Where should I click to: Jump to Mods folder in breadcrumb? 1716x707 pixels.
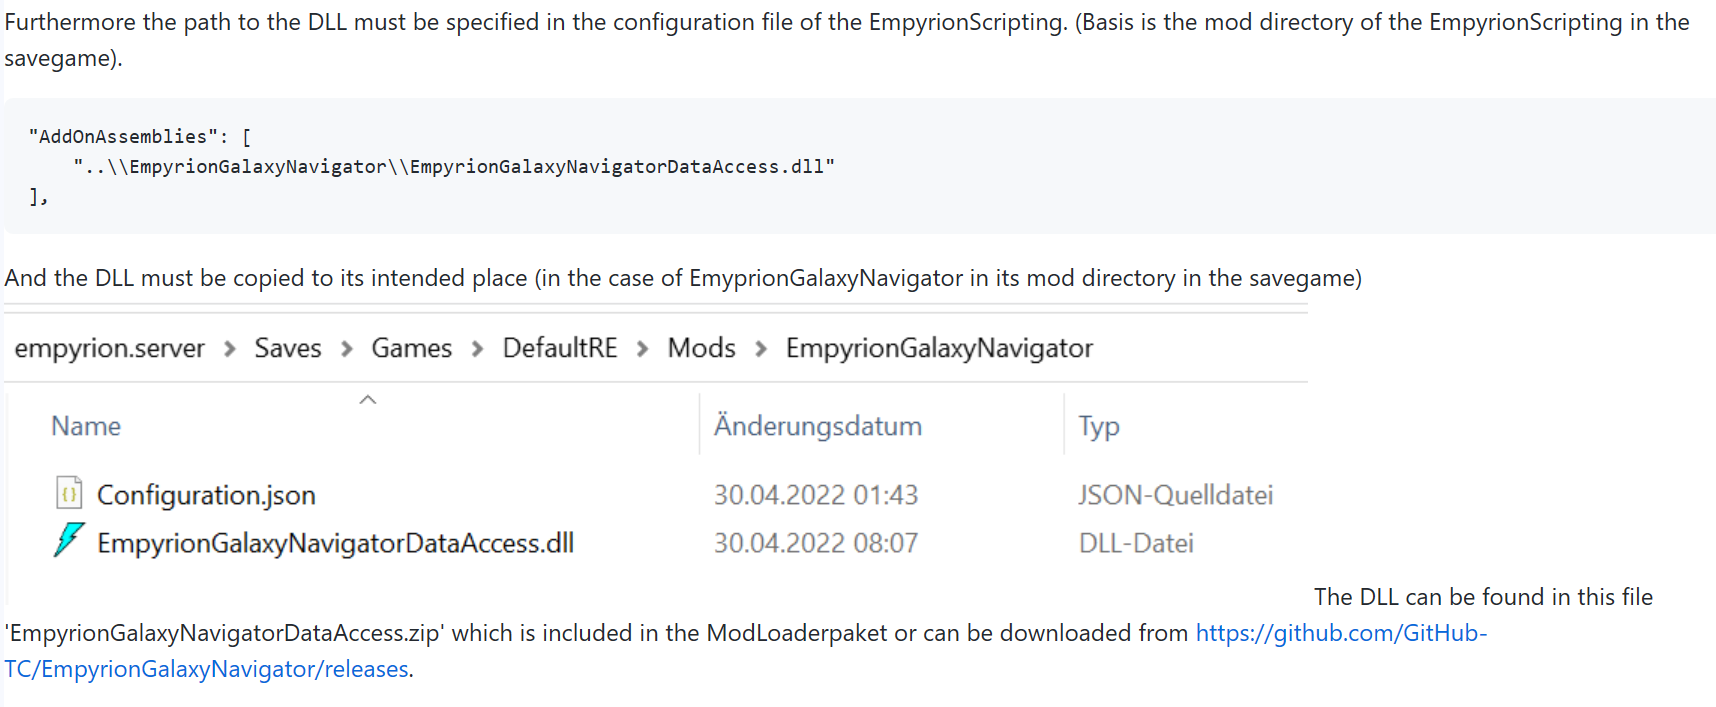tap(701, 348)
